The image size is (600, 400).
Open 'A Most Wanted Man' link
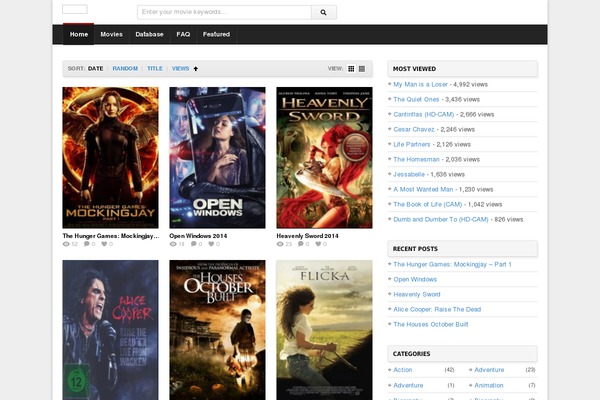click(423, 189)
